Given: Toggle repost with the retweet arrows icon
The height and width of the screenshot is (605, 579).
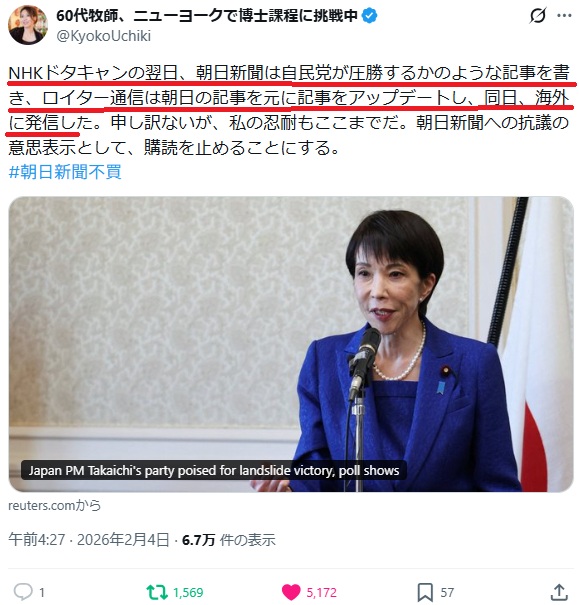Looking at the screenshot, I should pos(157,592).
